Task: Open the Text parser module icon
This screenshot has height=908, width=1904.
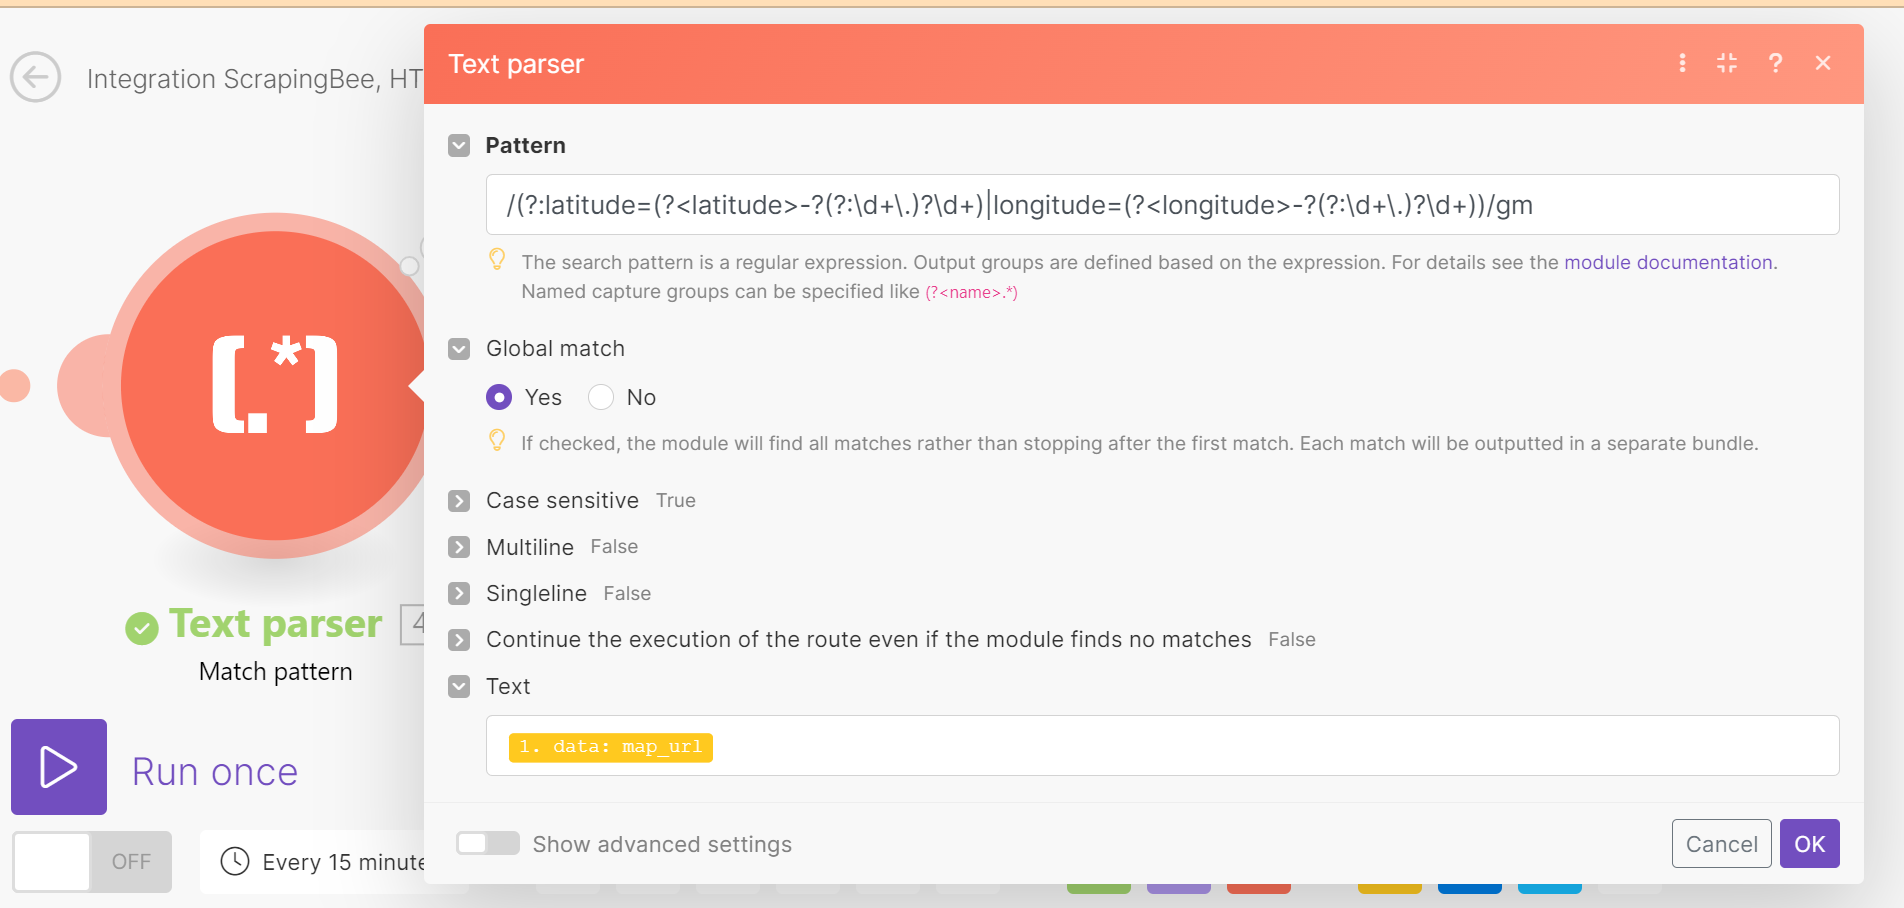Action: 275,385
